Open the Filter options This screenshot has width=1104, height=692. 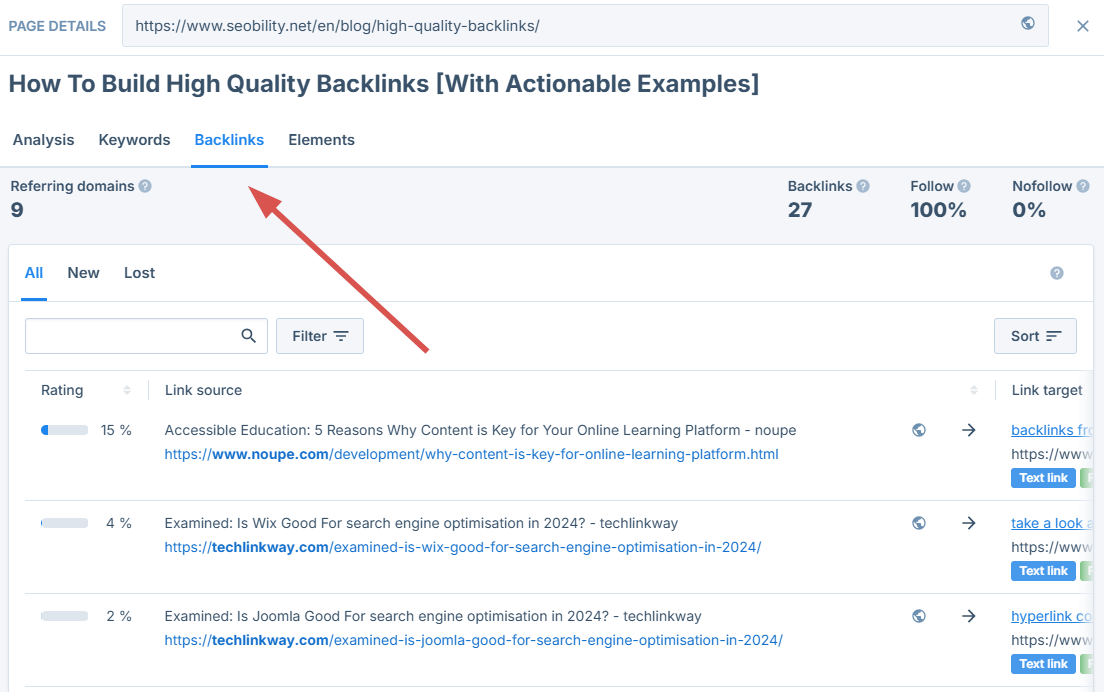click(320, 336)
